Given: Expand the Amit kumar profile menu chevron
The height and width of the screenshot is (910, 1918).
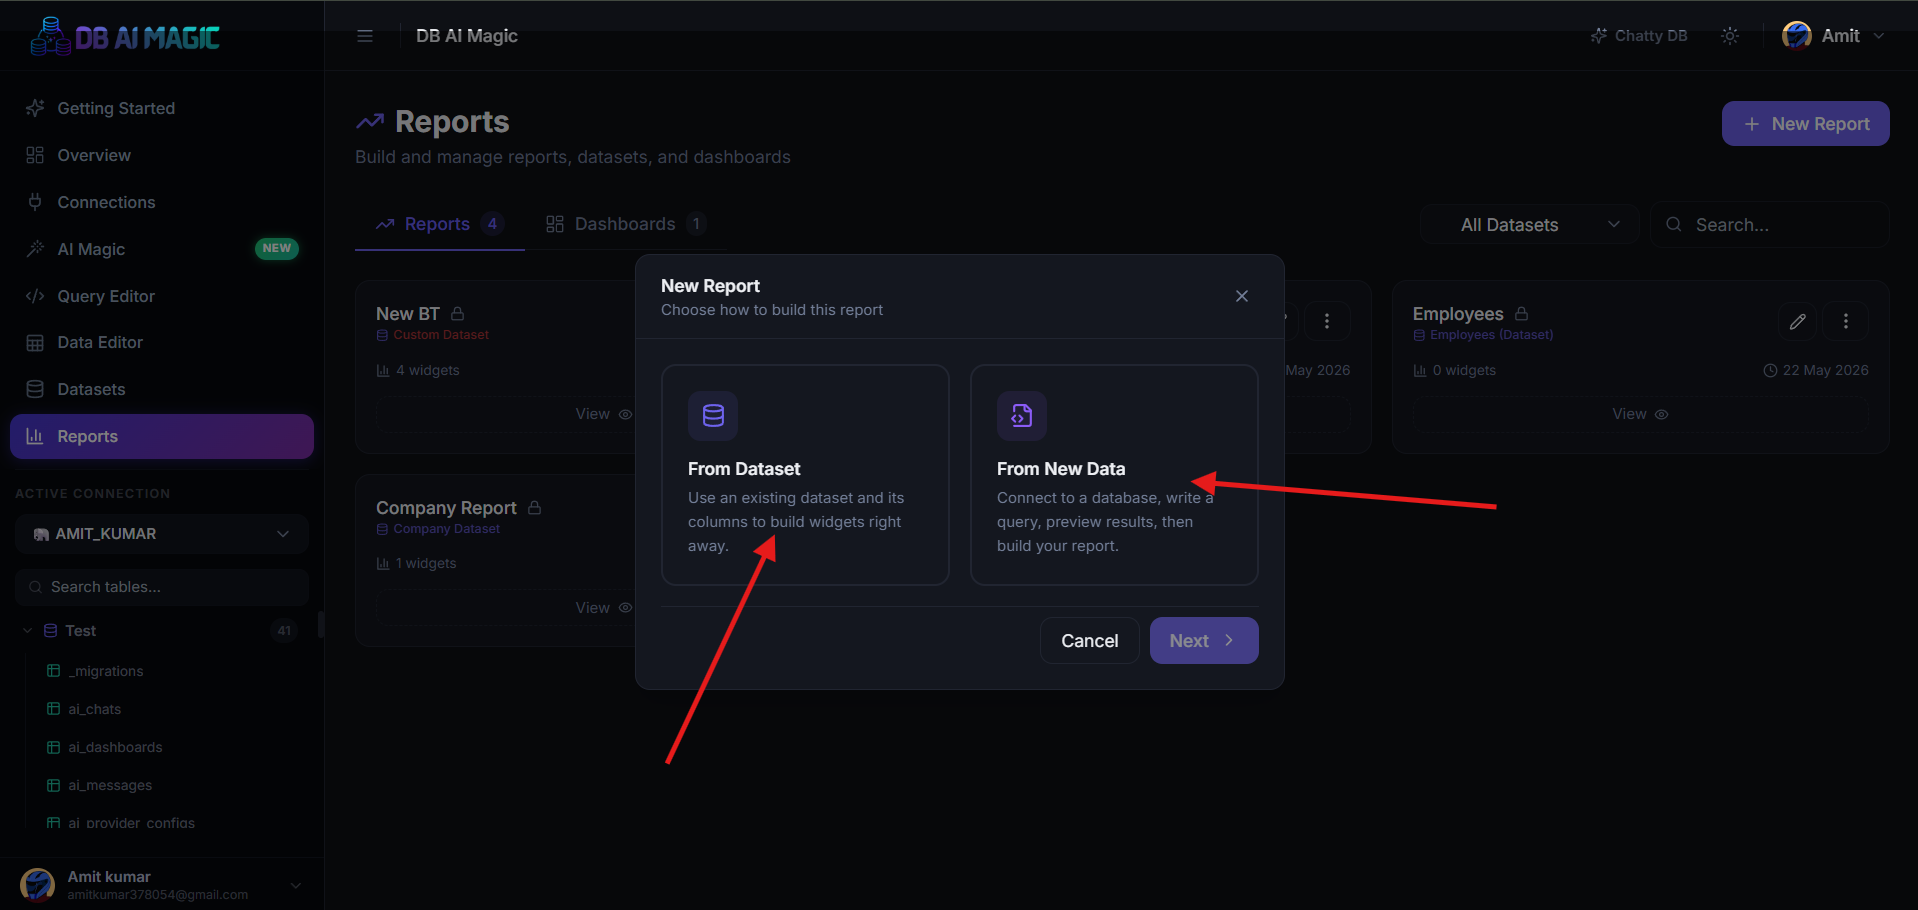Looking at the screenshot, I should click(x=296, y=885).
